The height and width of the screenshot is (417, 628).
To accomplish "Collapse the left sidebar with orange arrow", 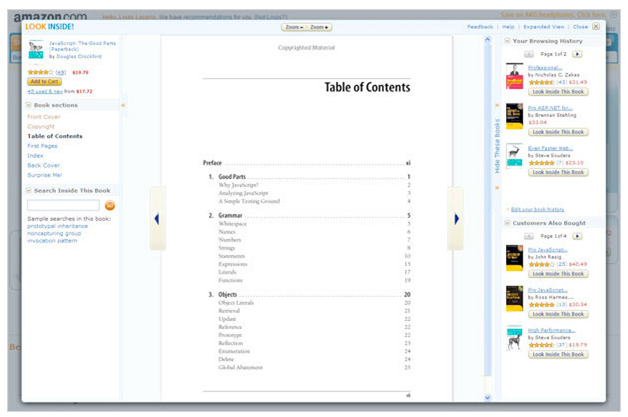I will click(123, 105).
